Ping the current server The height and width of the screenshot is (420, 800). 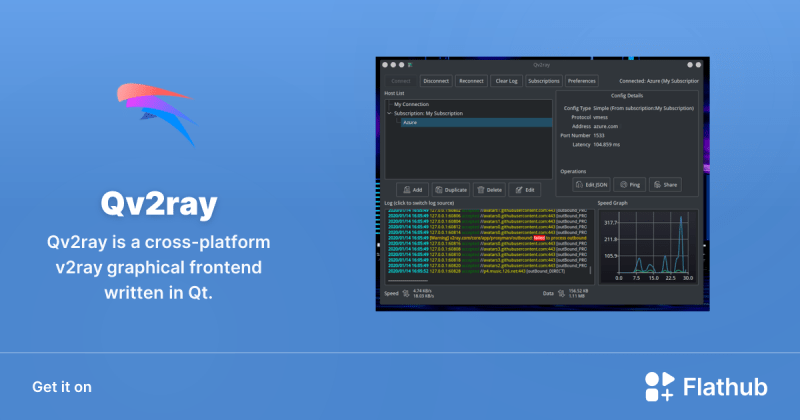coord(630,185)
